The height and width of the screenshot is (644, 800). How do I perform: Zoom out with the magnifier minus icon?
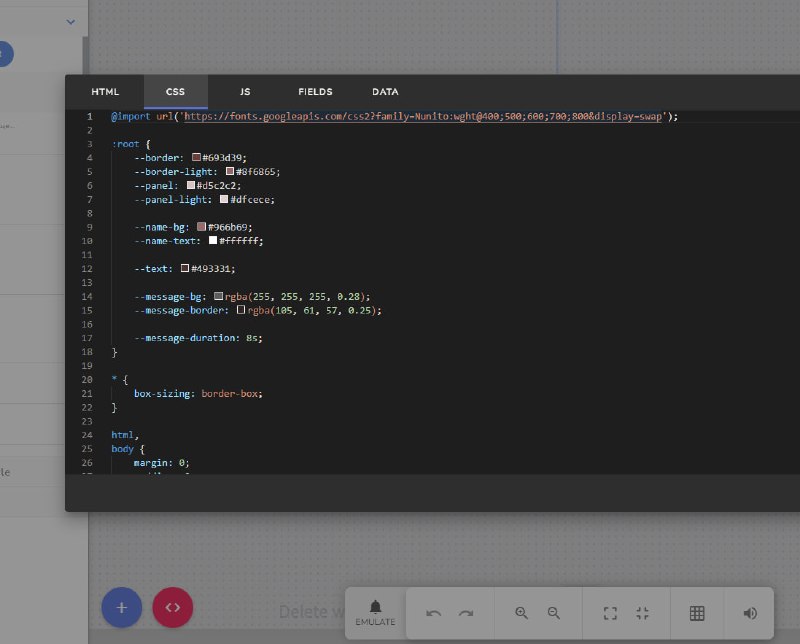tap(554, 613)
